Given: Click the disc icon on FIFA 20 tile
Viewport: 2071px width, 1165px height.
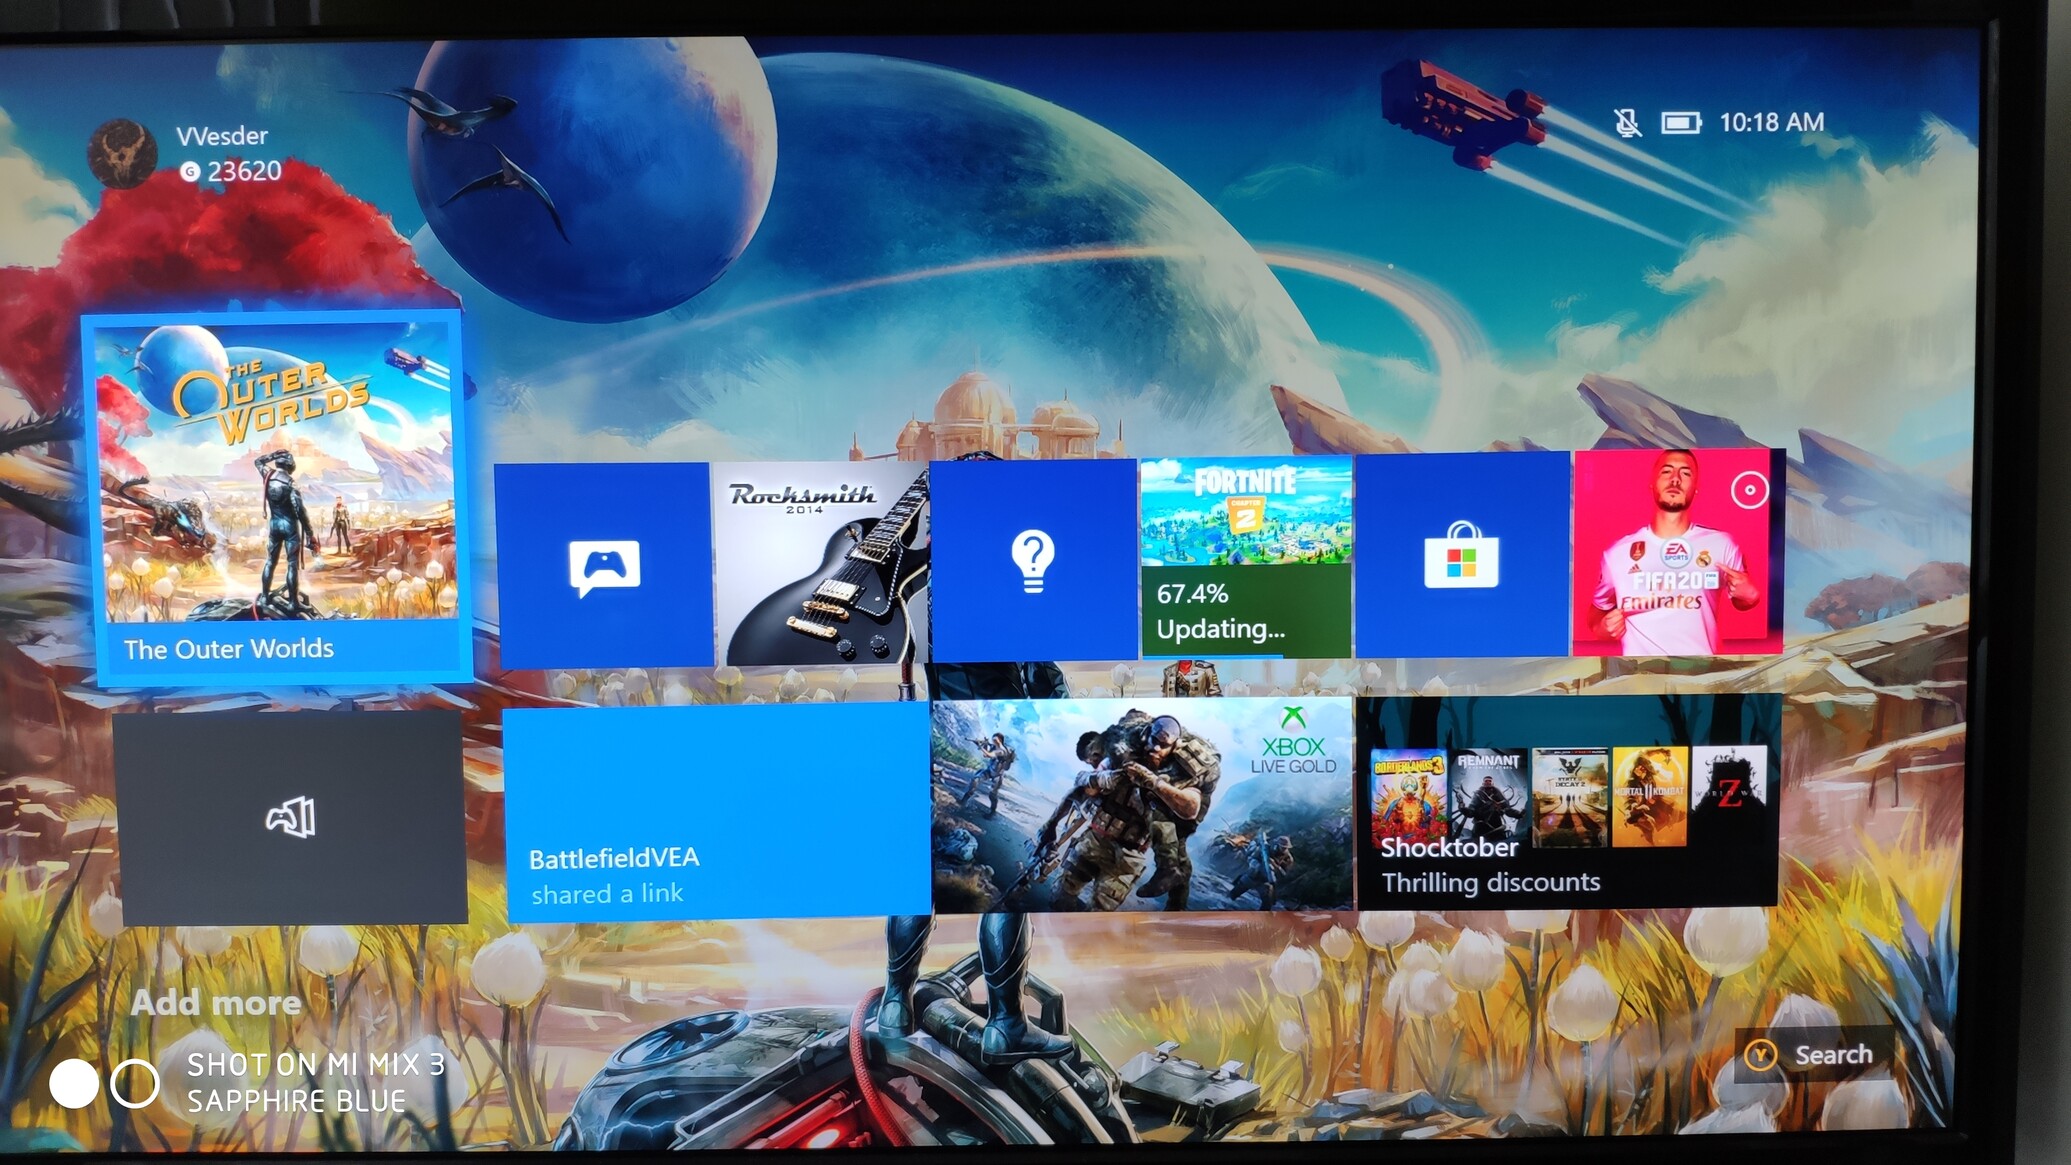Looking at the screenshot, I should [x=1749, y=490].
